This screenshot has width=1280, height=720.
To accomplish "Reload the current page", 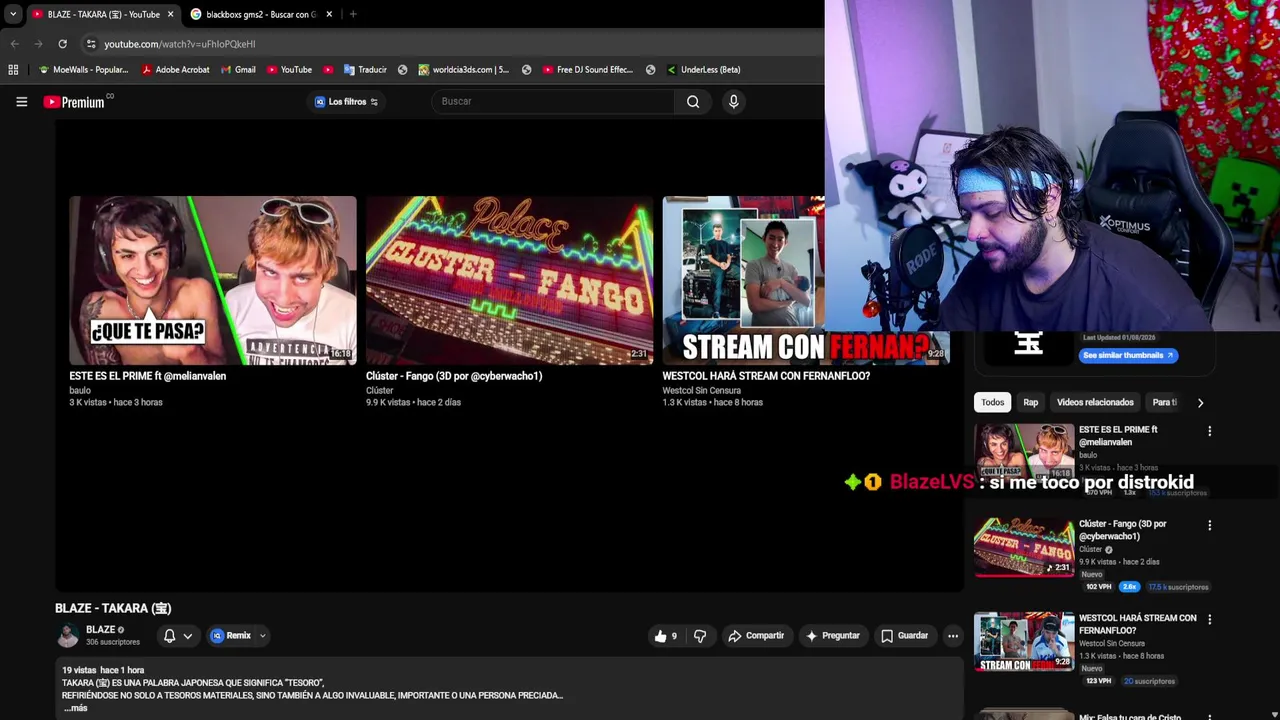I will 62,44.
